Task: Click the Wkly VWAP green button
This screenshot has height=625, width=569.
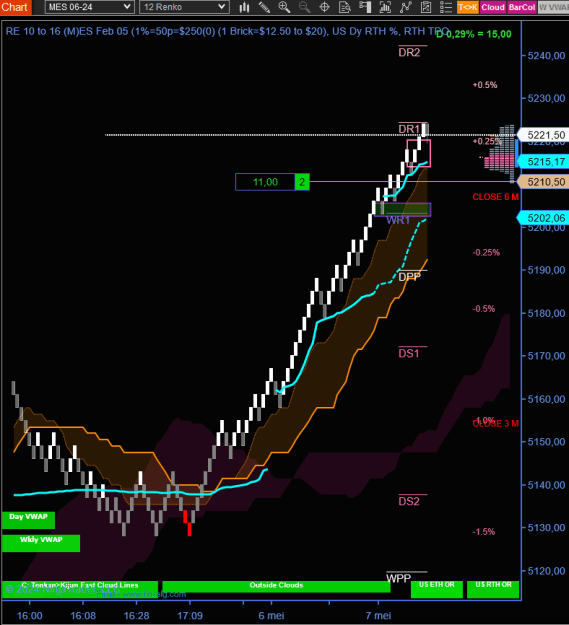Action: (41, 543)
